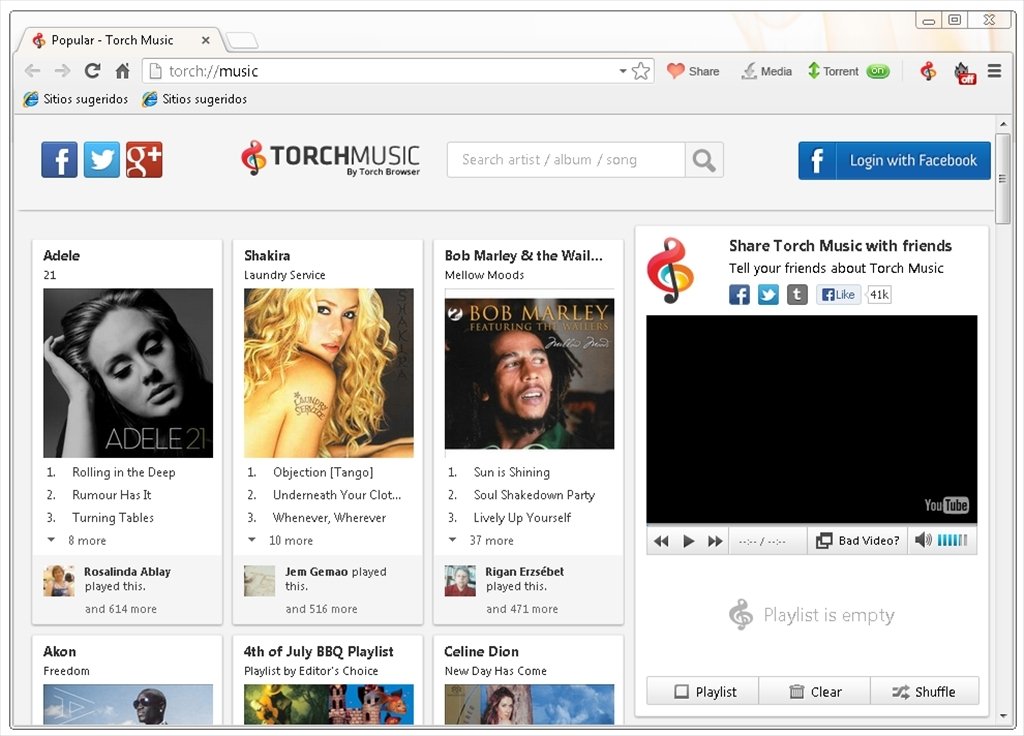This screenshot has height=736, width=1024.
Task: Play the song Turning Tables
Action: point(113,518)
